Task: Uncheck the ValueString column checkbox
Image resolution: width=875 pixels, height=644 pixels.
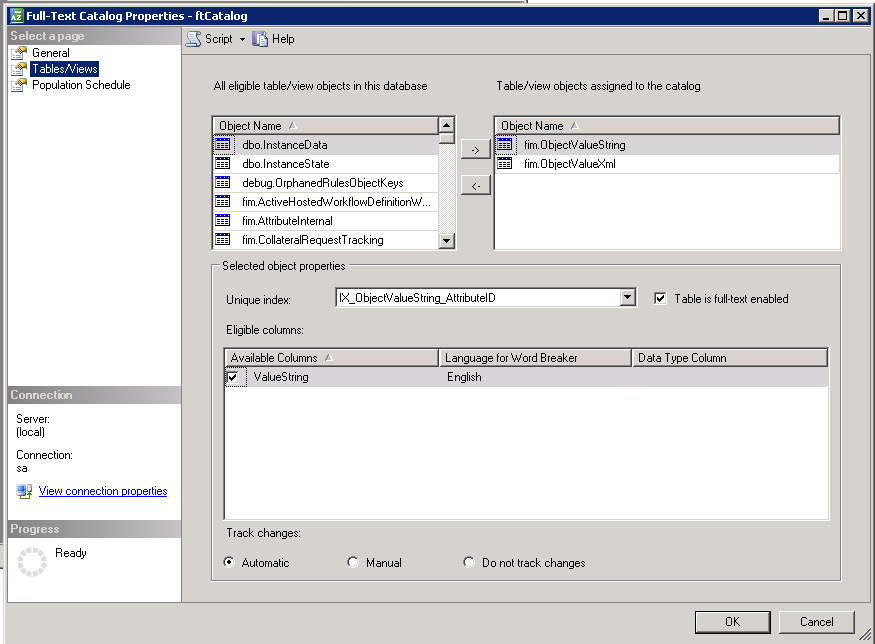Action: point(233,377)
